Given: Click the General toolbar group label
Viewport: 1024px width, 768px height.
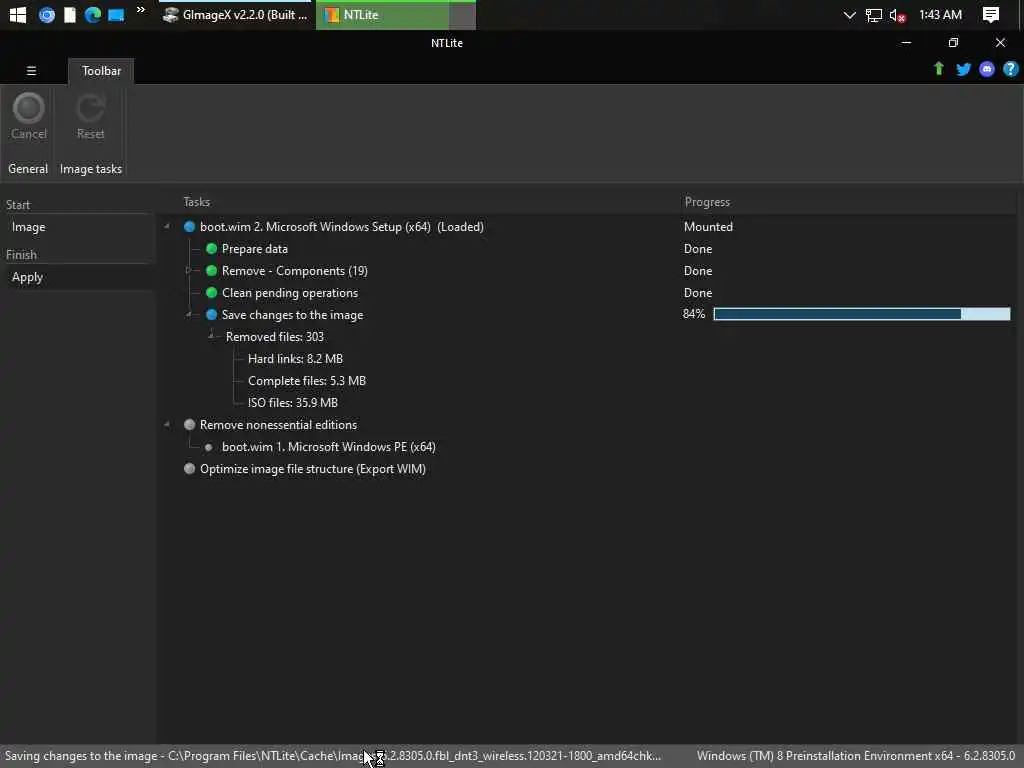Looking at the screenshot, I should coord(28,168).
